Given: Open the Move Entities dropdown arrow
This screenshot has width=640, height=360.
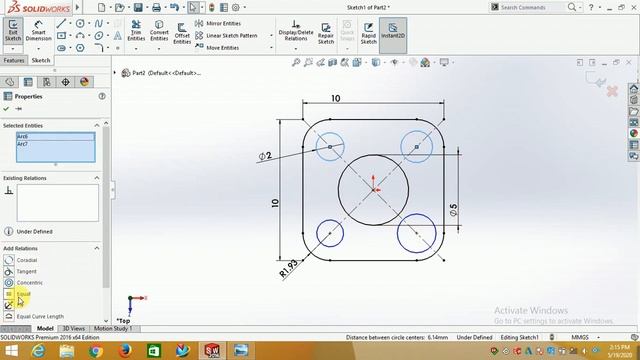Looking at the screenshot, I should tap(271, 48).
